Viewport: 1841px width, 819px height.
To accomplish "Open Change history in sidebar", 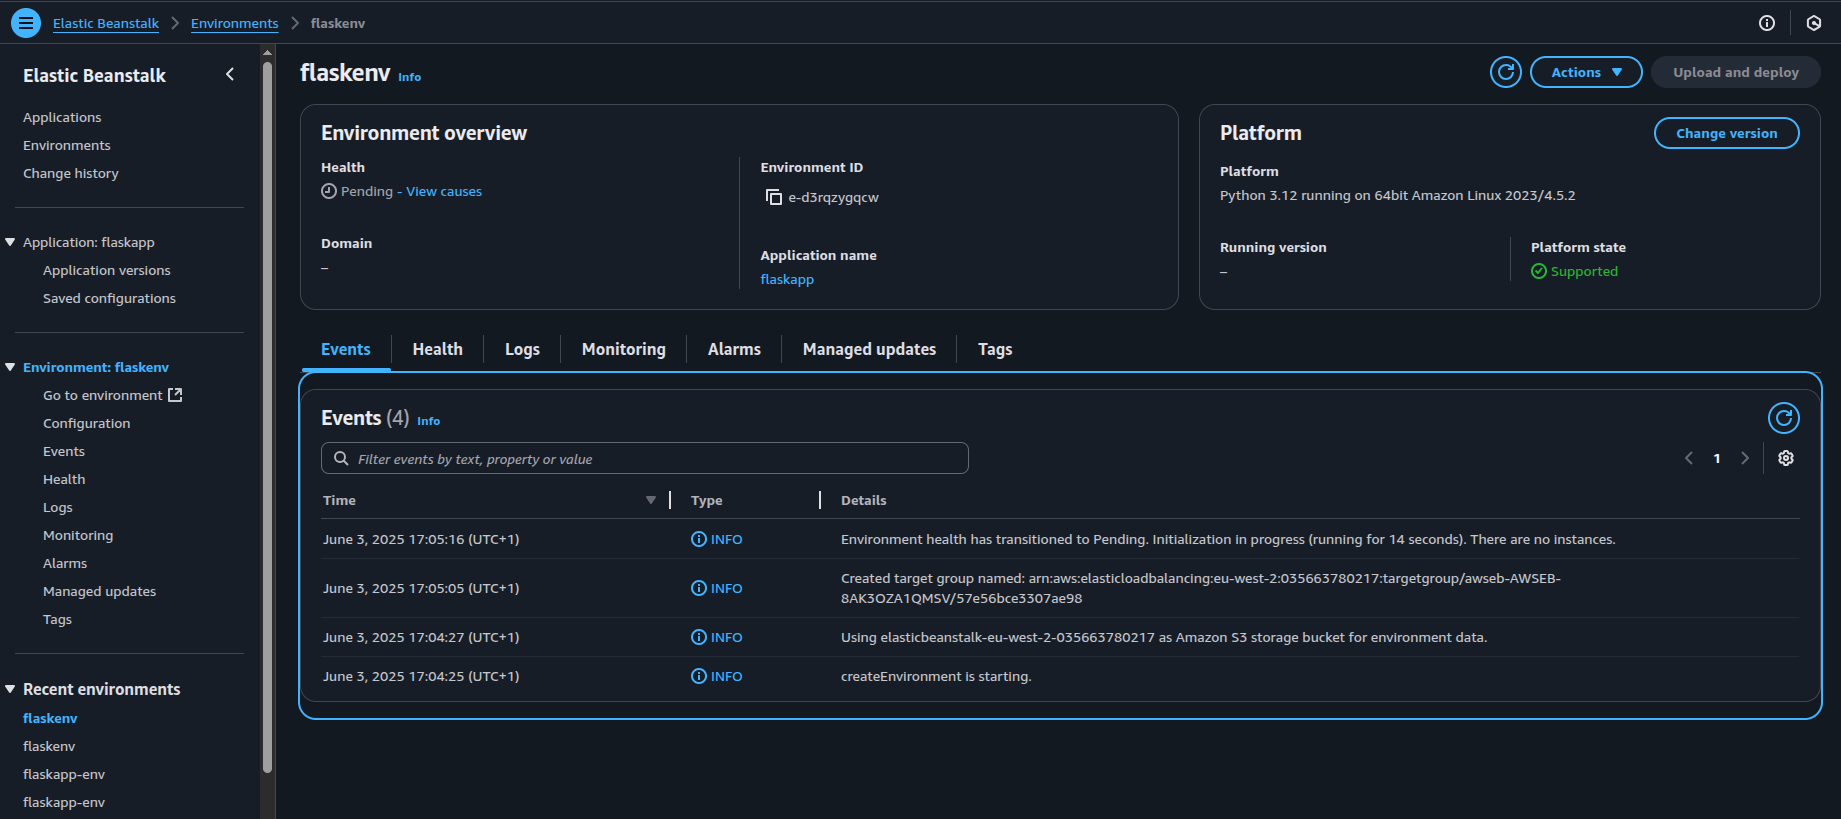I will click(71, 173).
